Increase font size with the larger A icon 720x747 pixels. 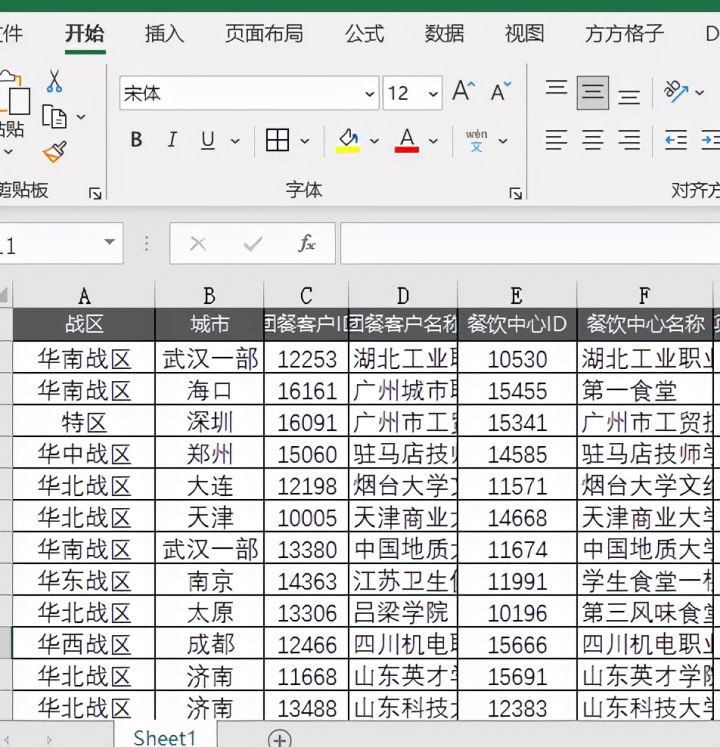tap(463, 91)
